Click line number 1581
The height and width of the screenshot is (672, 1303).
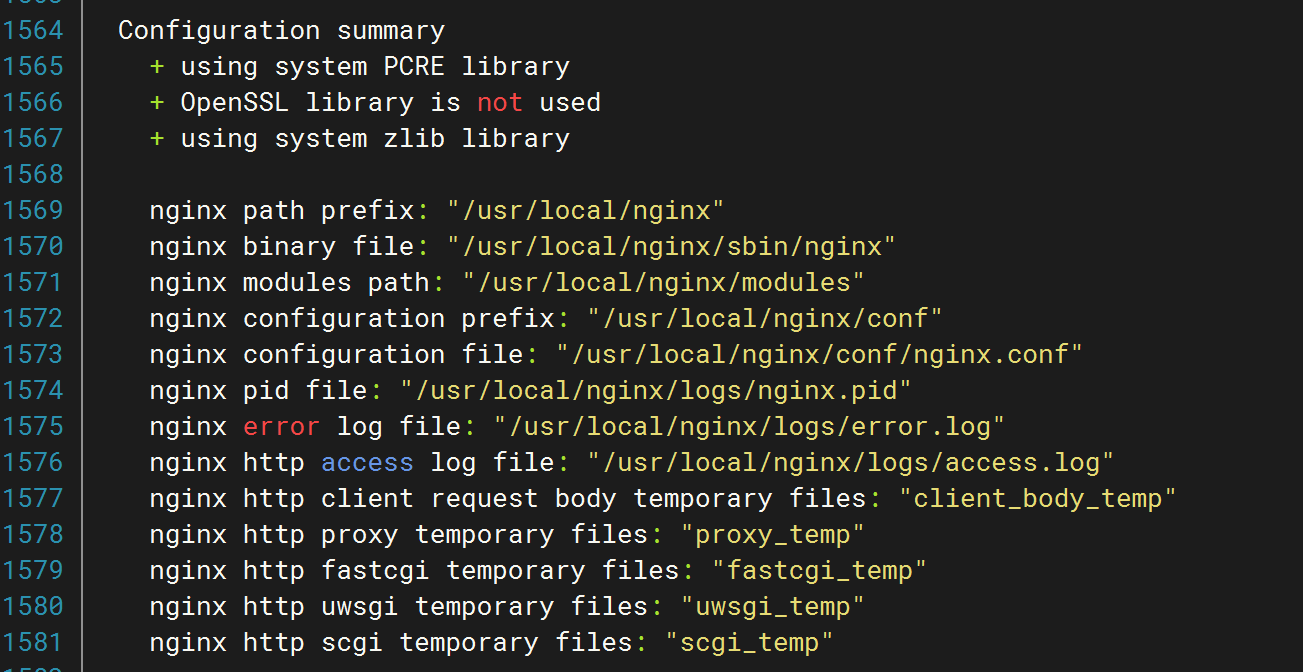(33, 643)
